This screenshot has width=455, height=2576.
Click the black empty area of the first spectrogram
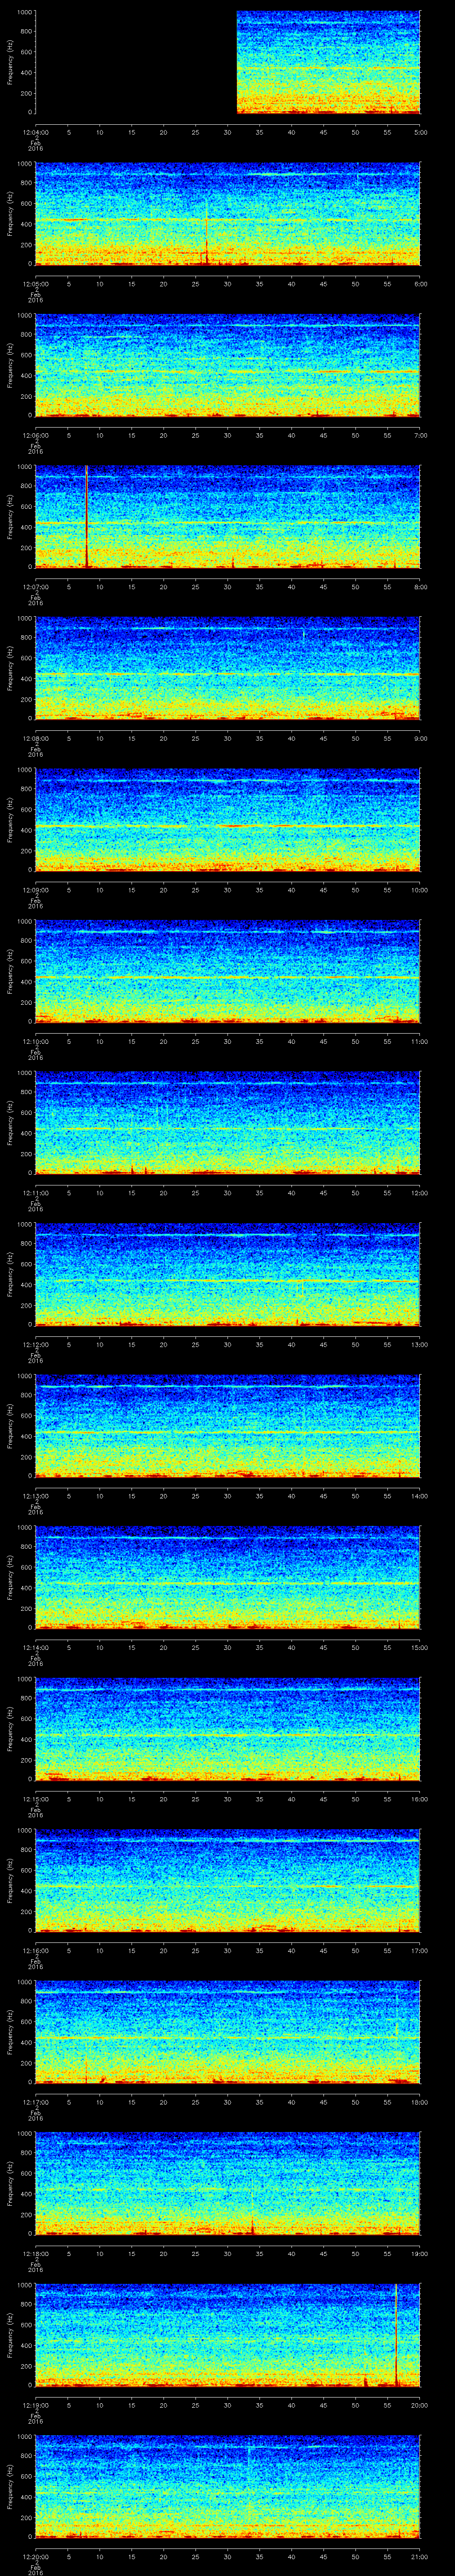pos(135,62)
